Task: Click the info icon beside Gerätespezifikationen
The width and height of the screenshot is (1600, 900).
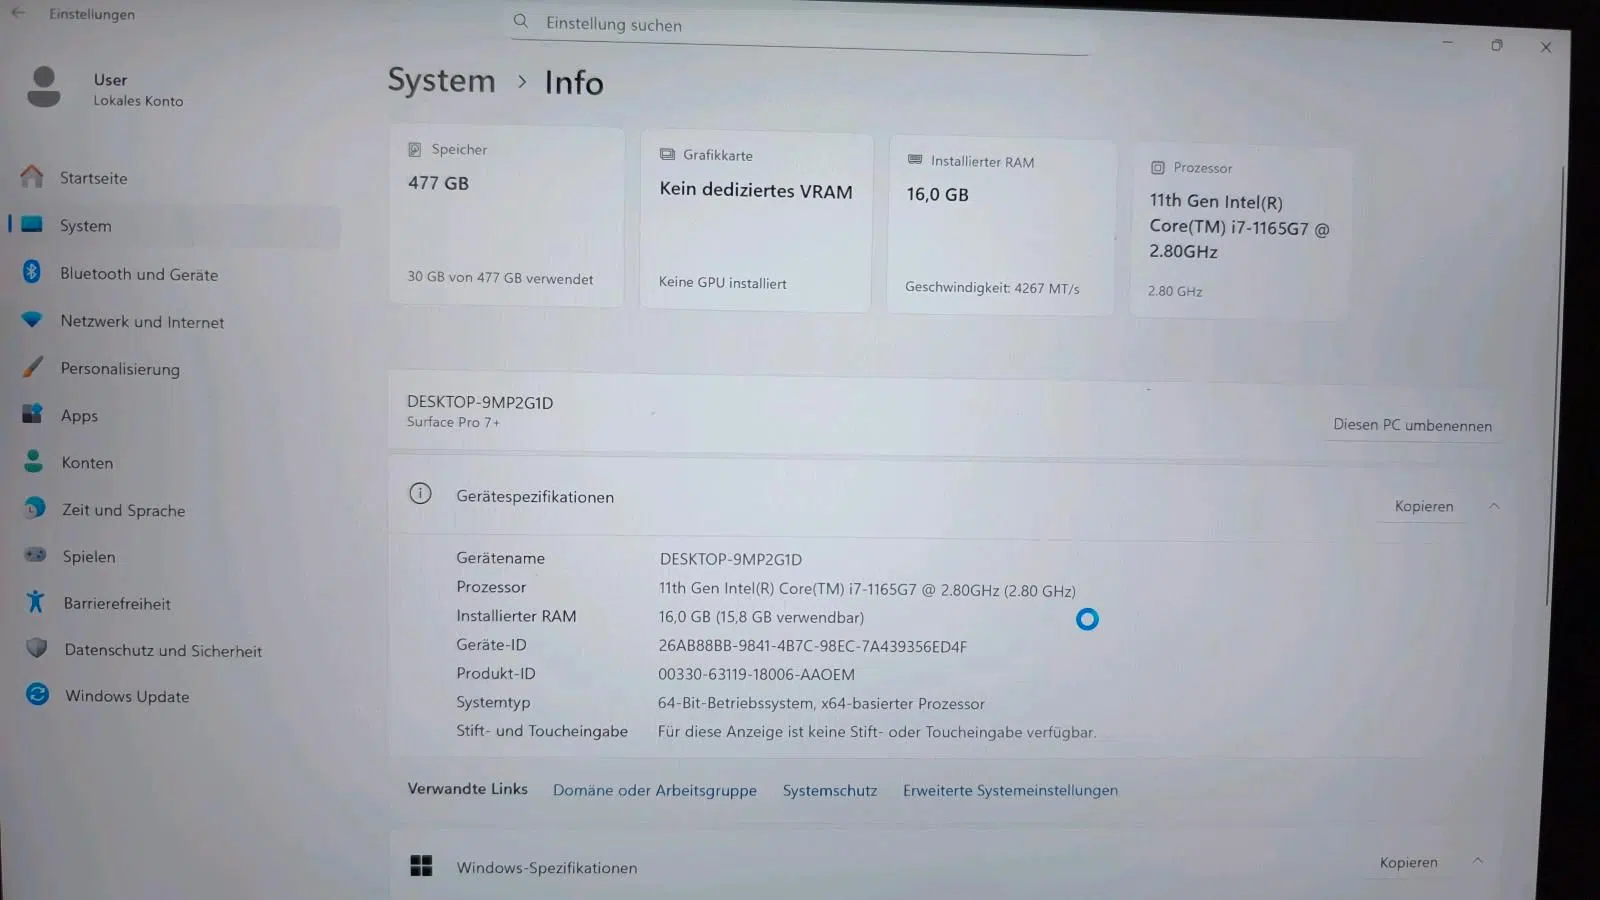Action: click(x=421, y=494)
